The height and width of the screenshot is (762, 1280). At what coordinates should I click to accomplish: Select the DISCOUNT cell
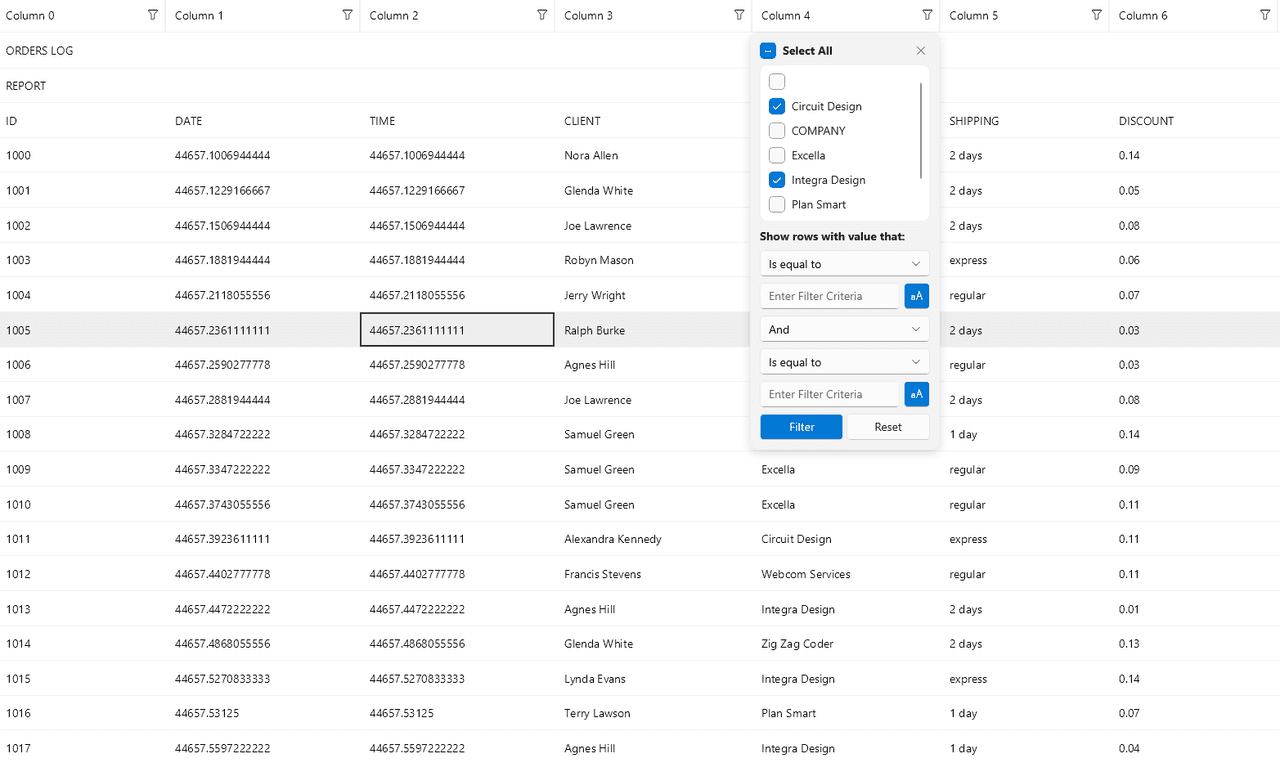point(1195,121)
